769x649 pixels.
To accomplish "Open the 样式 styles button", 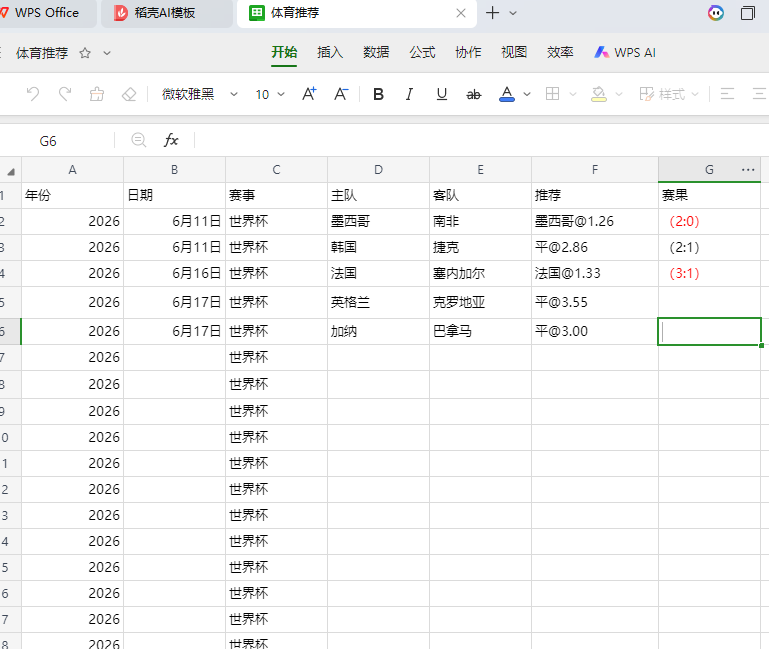I will click(x=662, y=94).
